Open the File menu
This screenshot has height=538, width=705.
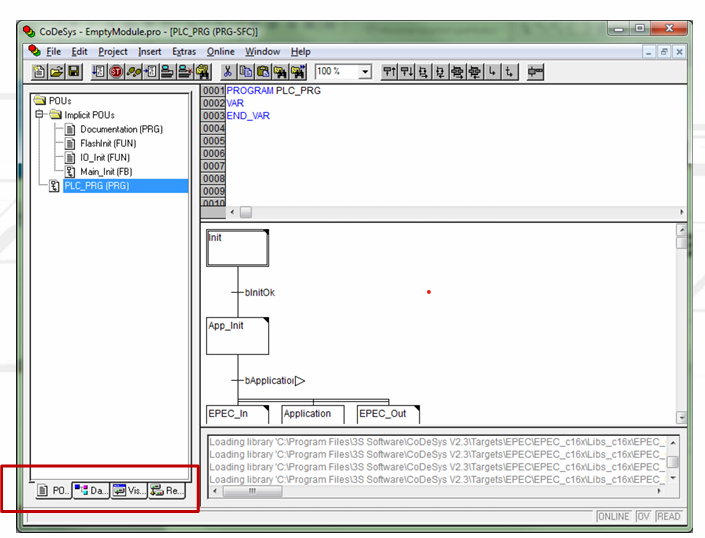coord(54,52)
